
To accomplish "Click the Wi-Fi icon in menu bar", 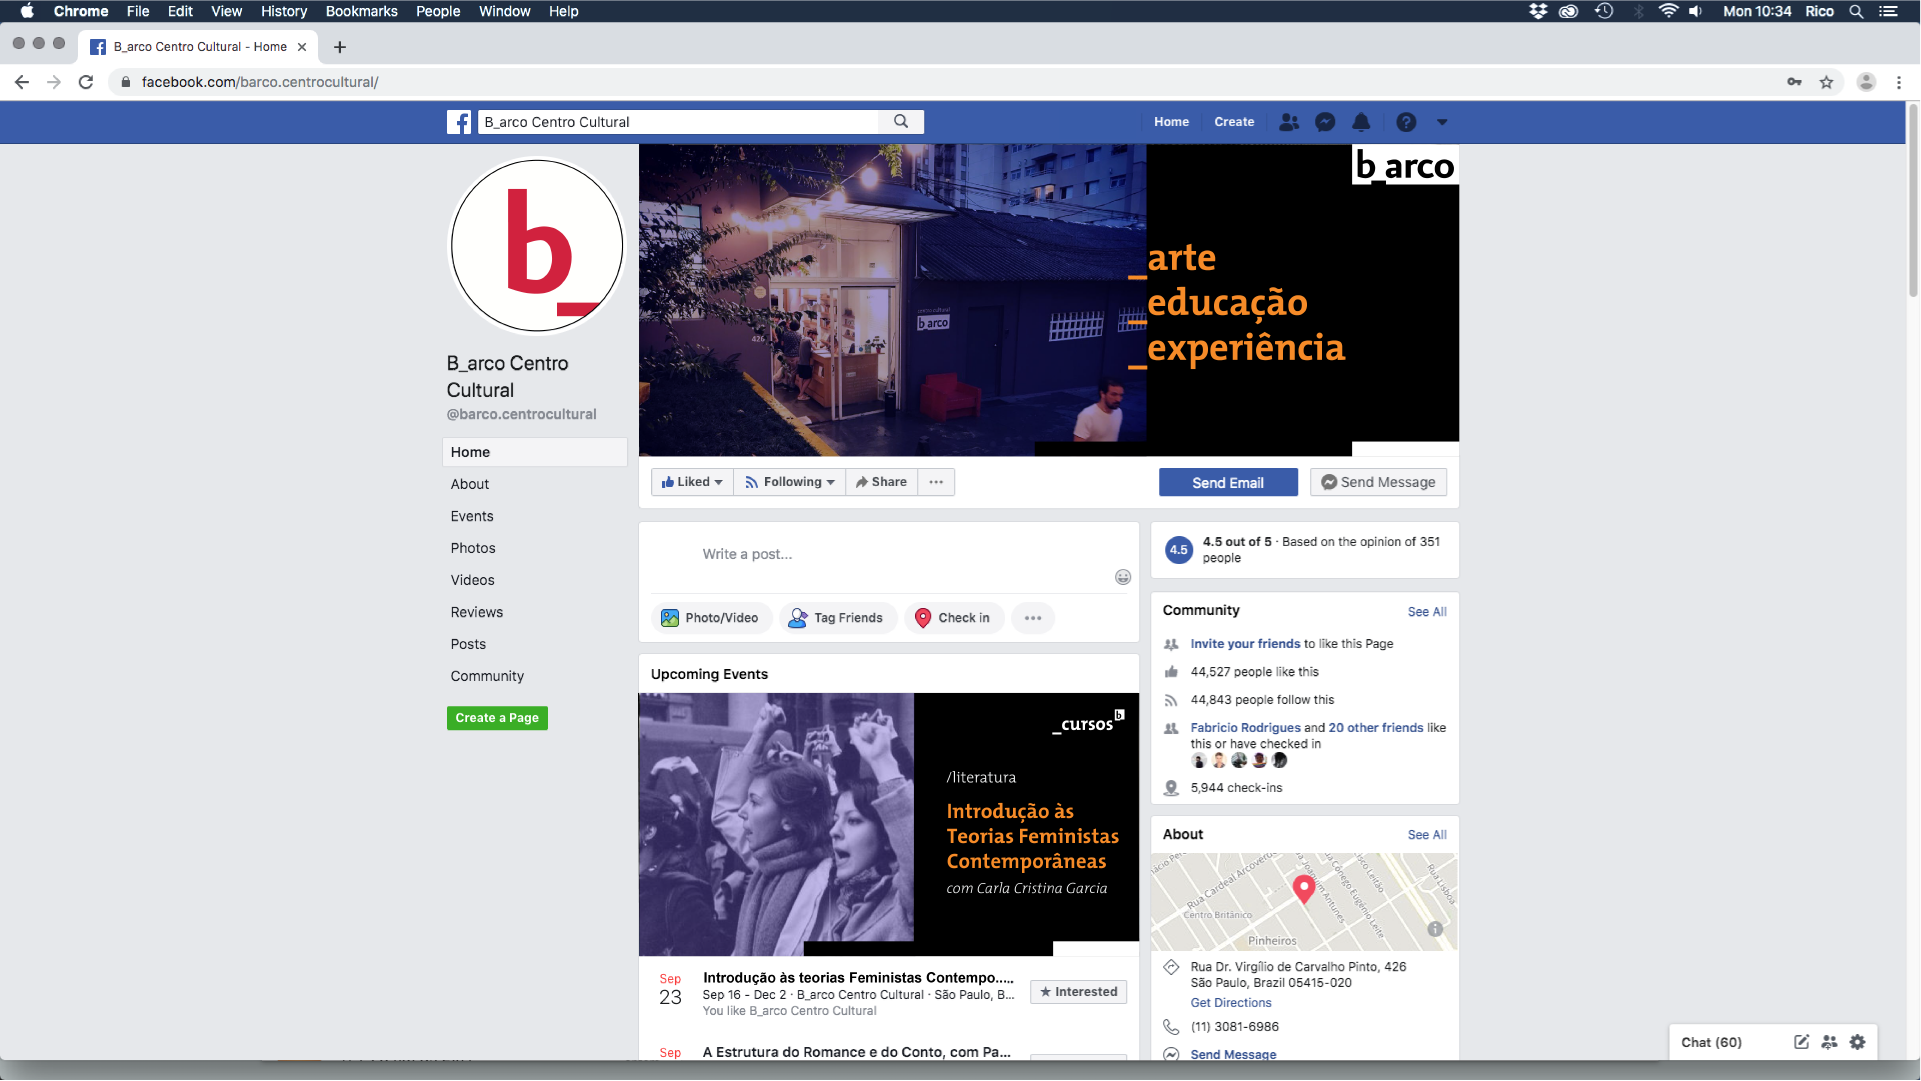I will pos(1667,11).
